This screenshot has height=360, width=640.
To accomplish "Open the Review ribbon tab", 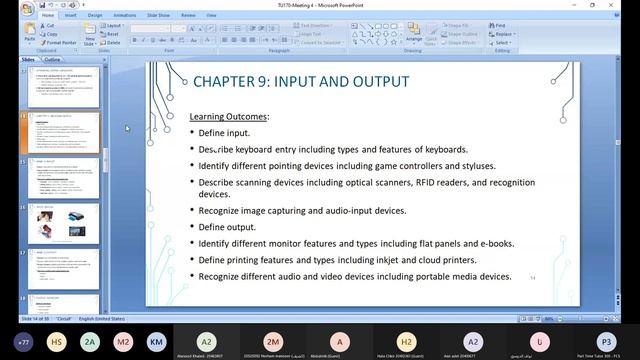I will pyautogui.click(x=188, y=16).
